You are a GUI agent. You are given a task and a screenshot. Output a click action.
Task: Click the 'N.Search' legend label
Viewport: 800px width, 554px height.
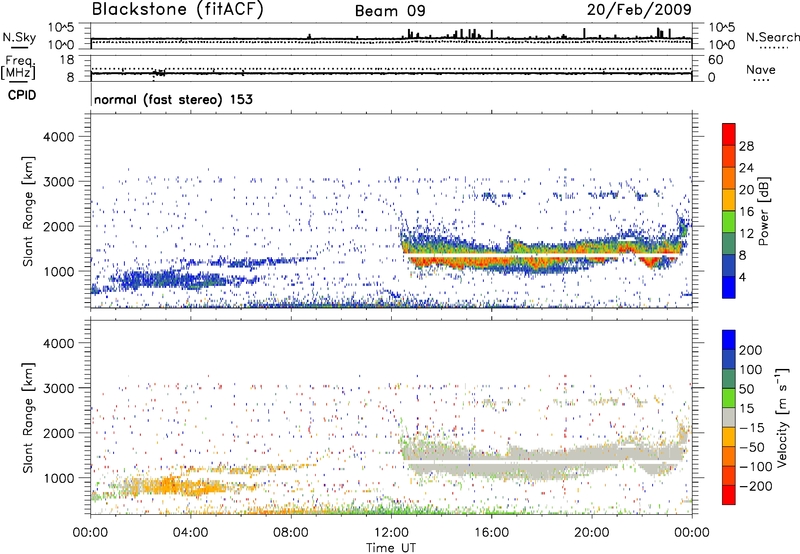tap(772, 37)
